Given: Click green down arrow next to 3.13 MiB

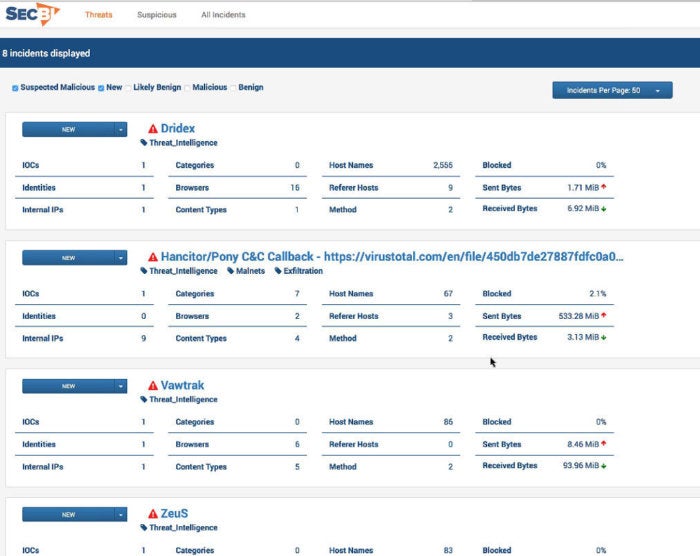Looking at the screenshot, I should pyautogui.click(x=604, y=338).
